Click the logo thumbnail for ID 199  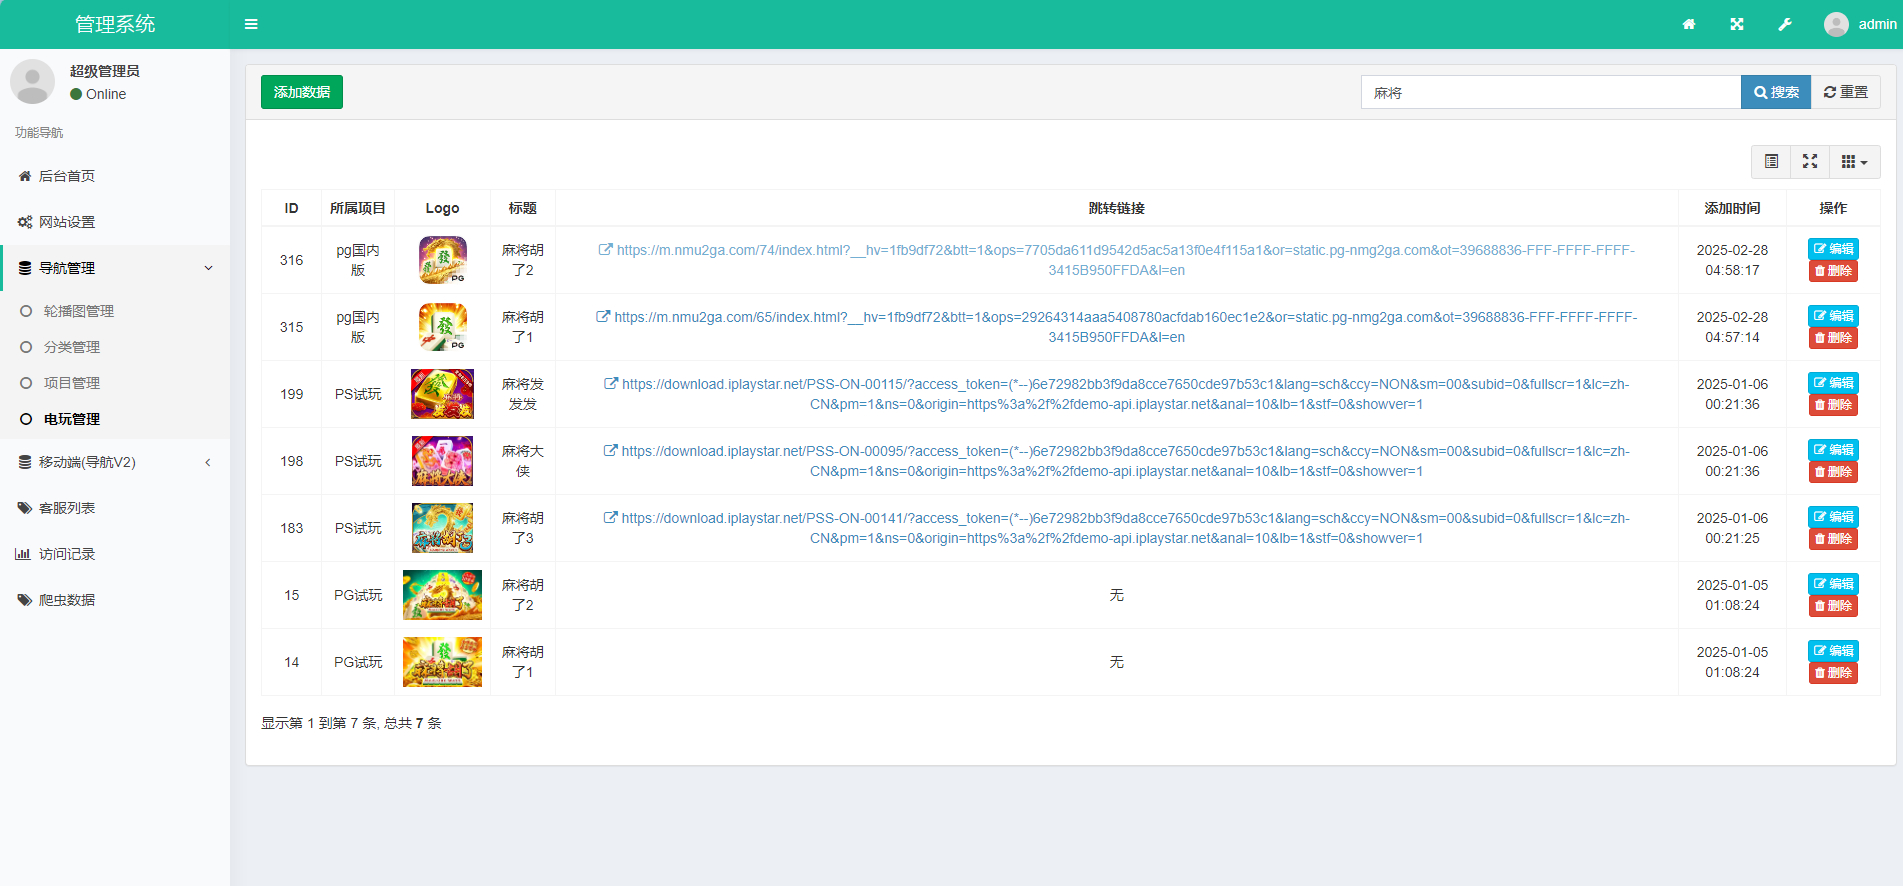[x=442, y=394]
